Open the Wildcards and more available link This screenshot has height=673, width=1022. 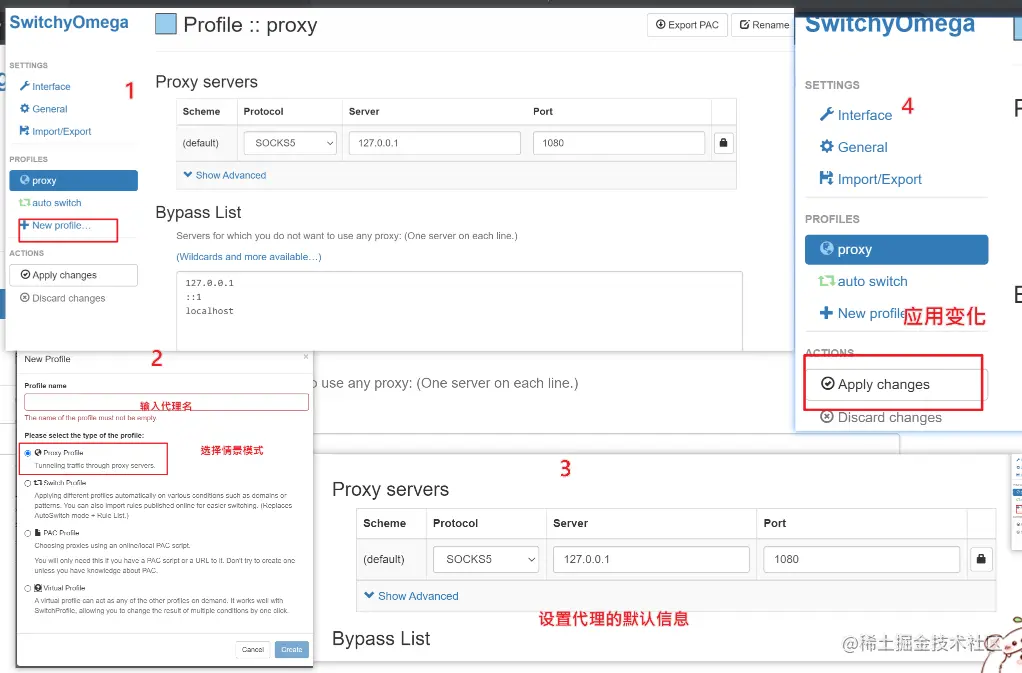tap(249, 257)
